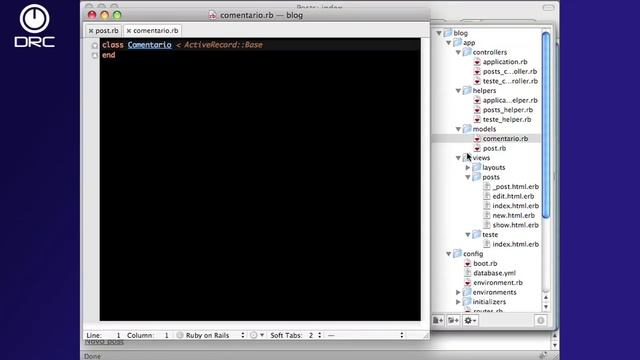Open the project drawer gear action menu

tap(470, 321)
